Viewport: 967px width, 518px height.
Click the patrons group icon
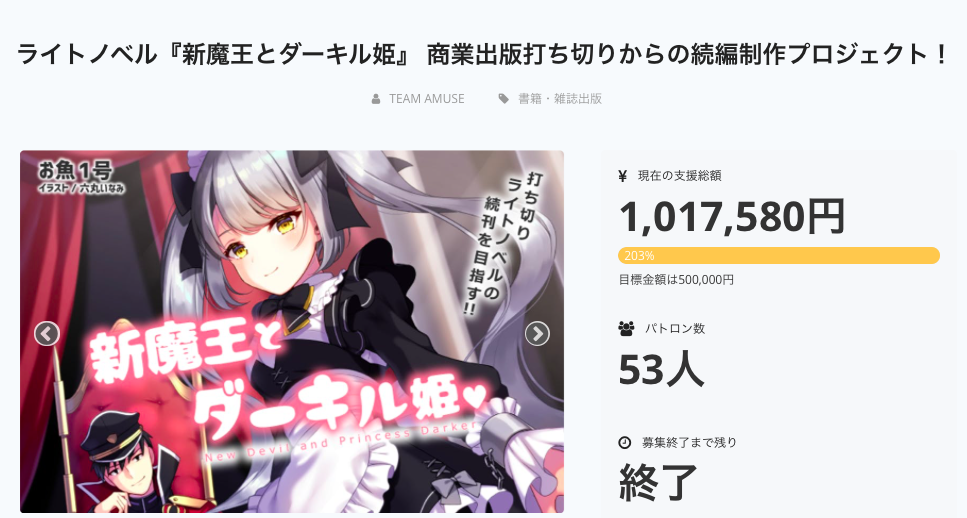pyautogui.click(x=626, y=329)
